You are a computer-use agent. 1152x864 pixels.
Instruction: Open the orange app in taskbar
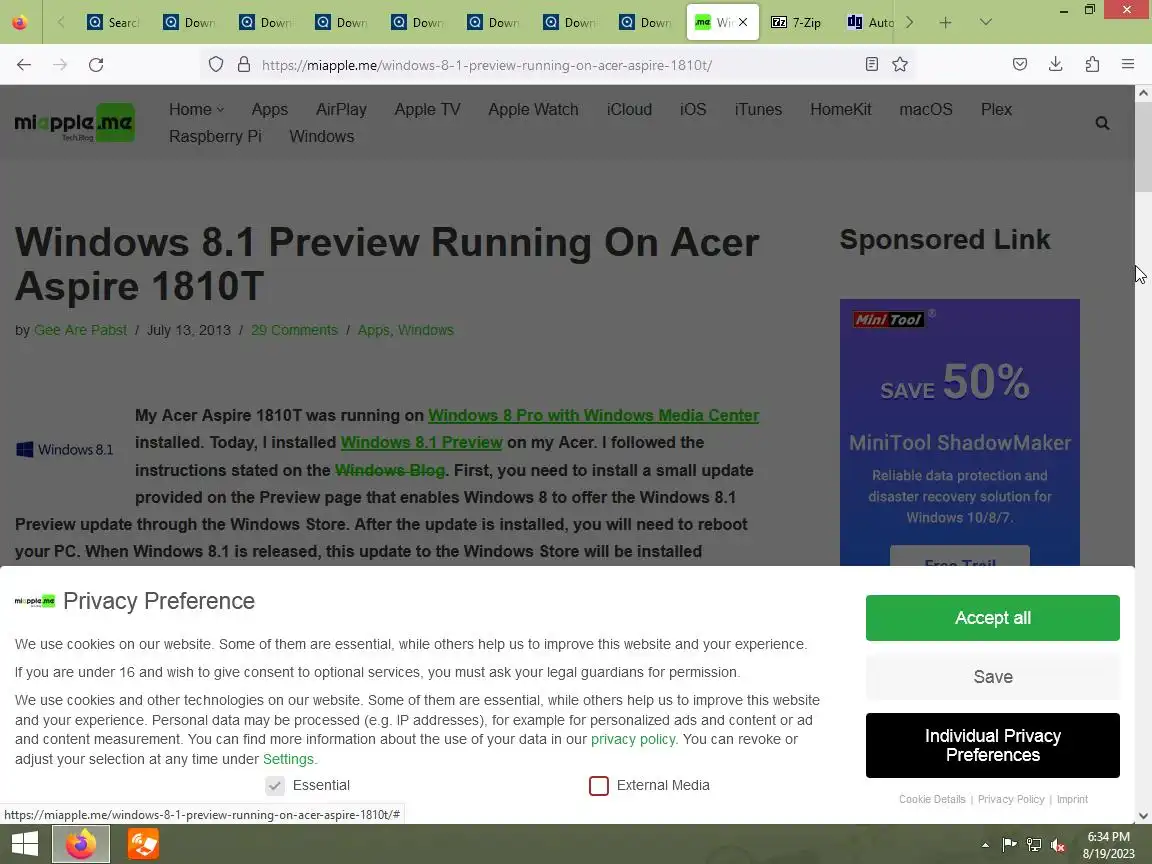143,843
